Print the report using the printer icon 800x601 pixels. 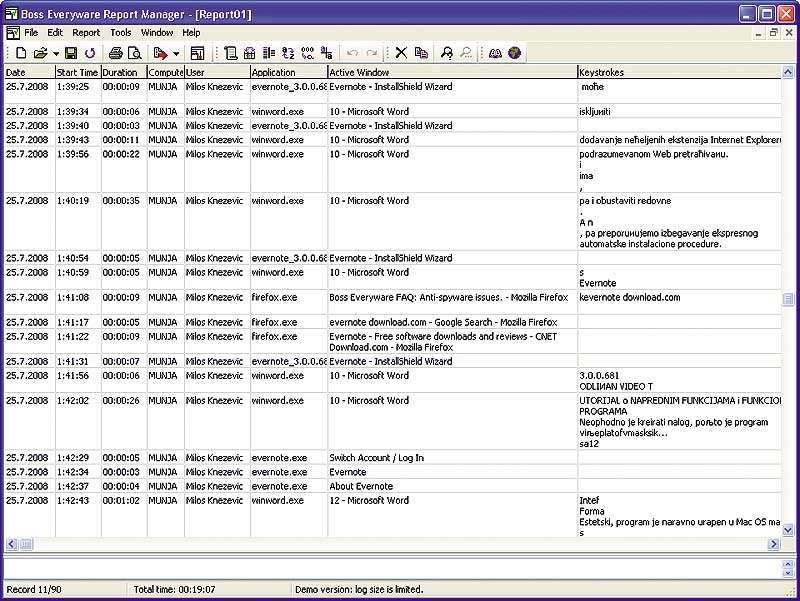tap(115, 53)
